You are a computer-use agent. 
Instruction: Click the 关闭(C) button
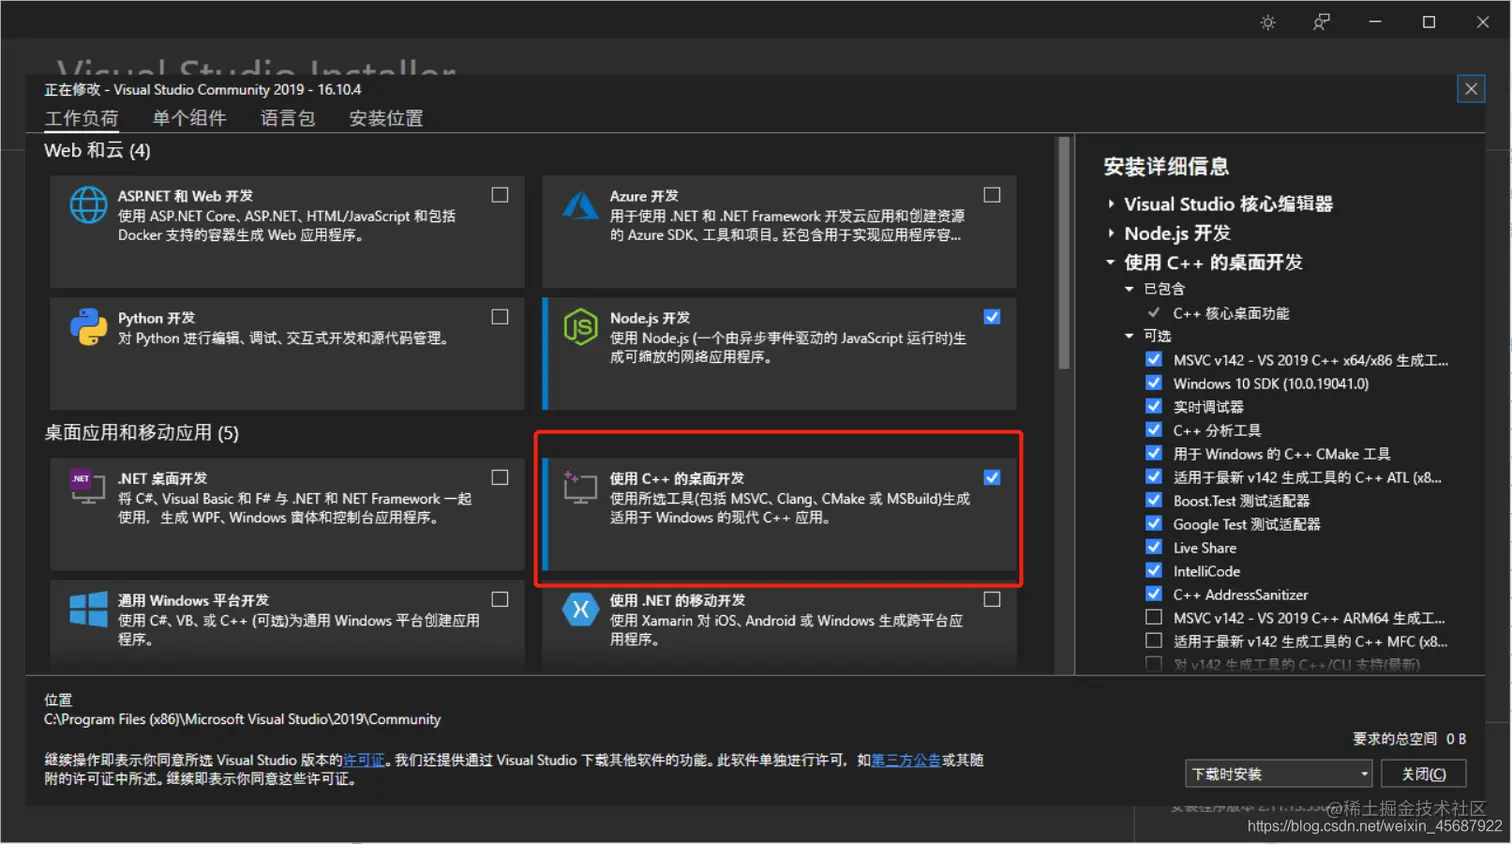coord(1423,774)
